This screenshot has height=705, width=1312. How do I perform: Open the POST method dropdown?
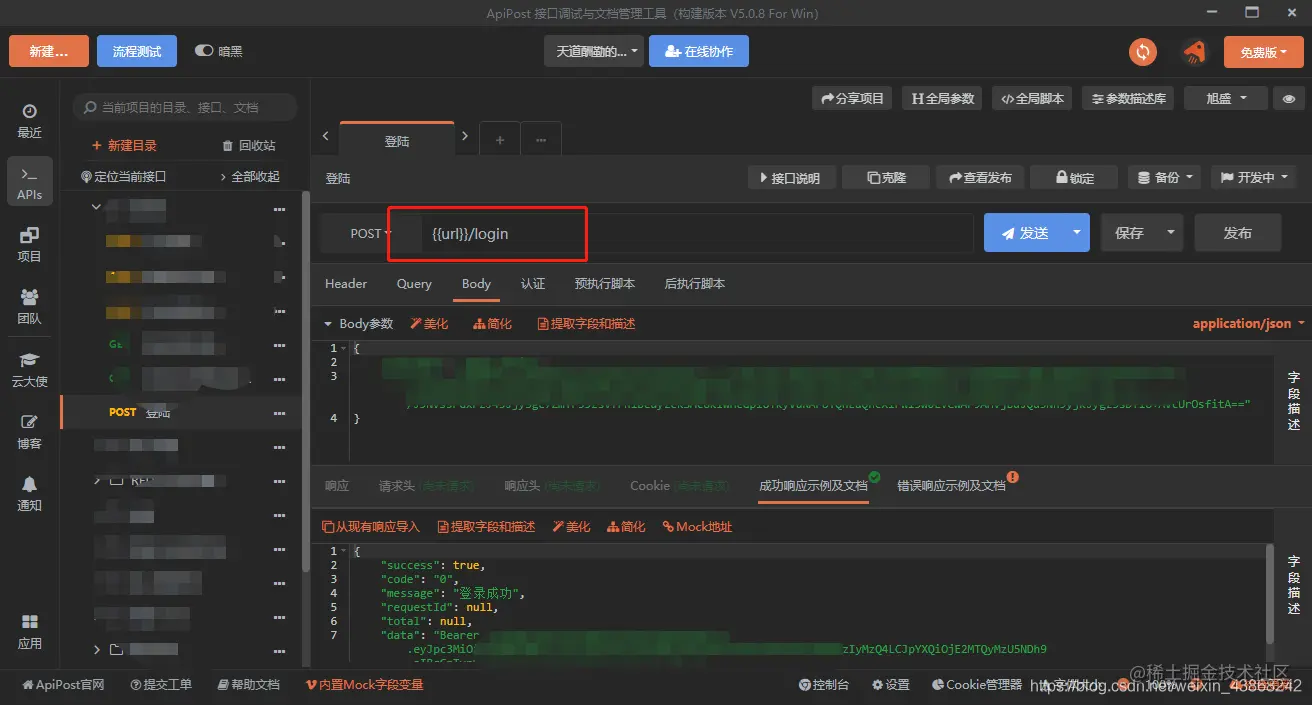point(370,233)
